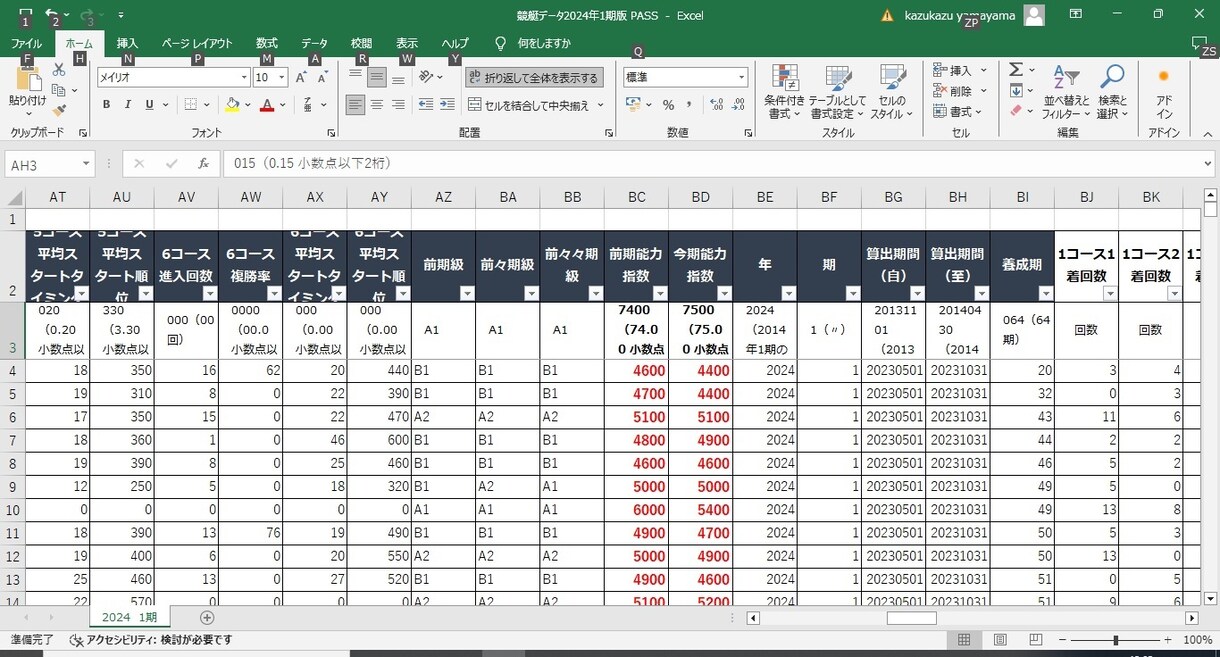Viewport: 1220px width, 657px height.
Task: Switch to Page Break Preview in status bar
Action: click(x=1035, y=640)
